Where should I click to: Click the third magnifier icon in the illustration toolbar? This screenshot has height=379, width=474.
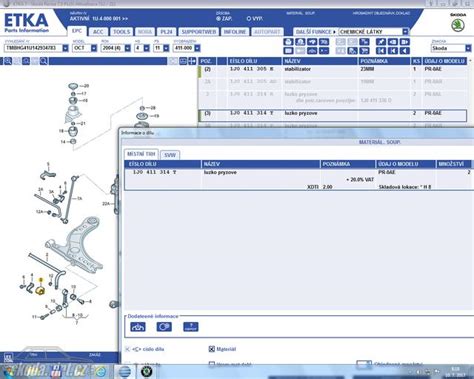[26, 61]
